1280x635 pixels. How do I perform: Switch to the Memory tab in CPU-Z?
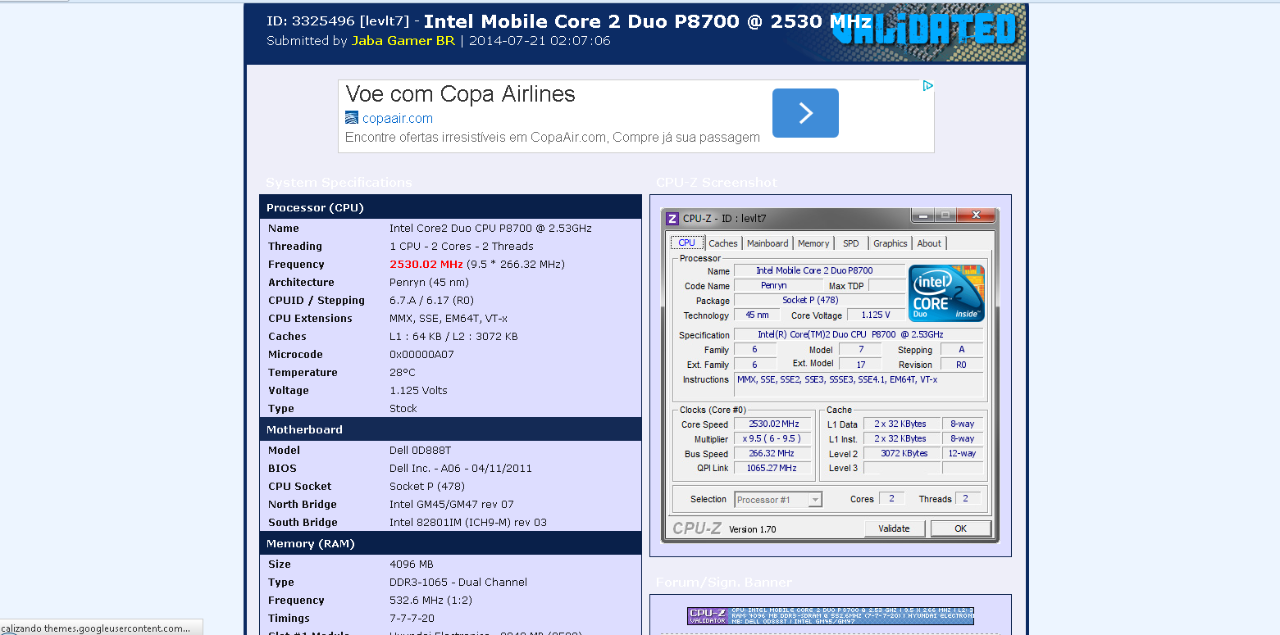(x=813, y=243)
